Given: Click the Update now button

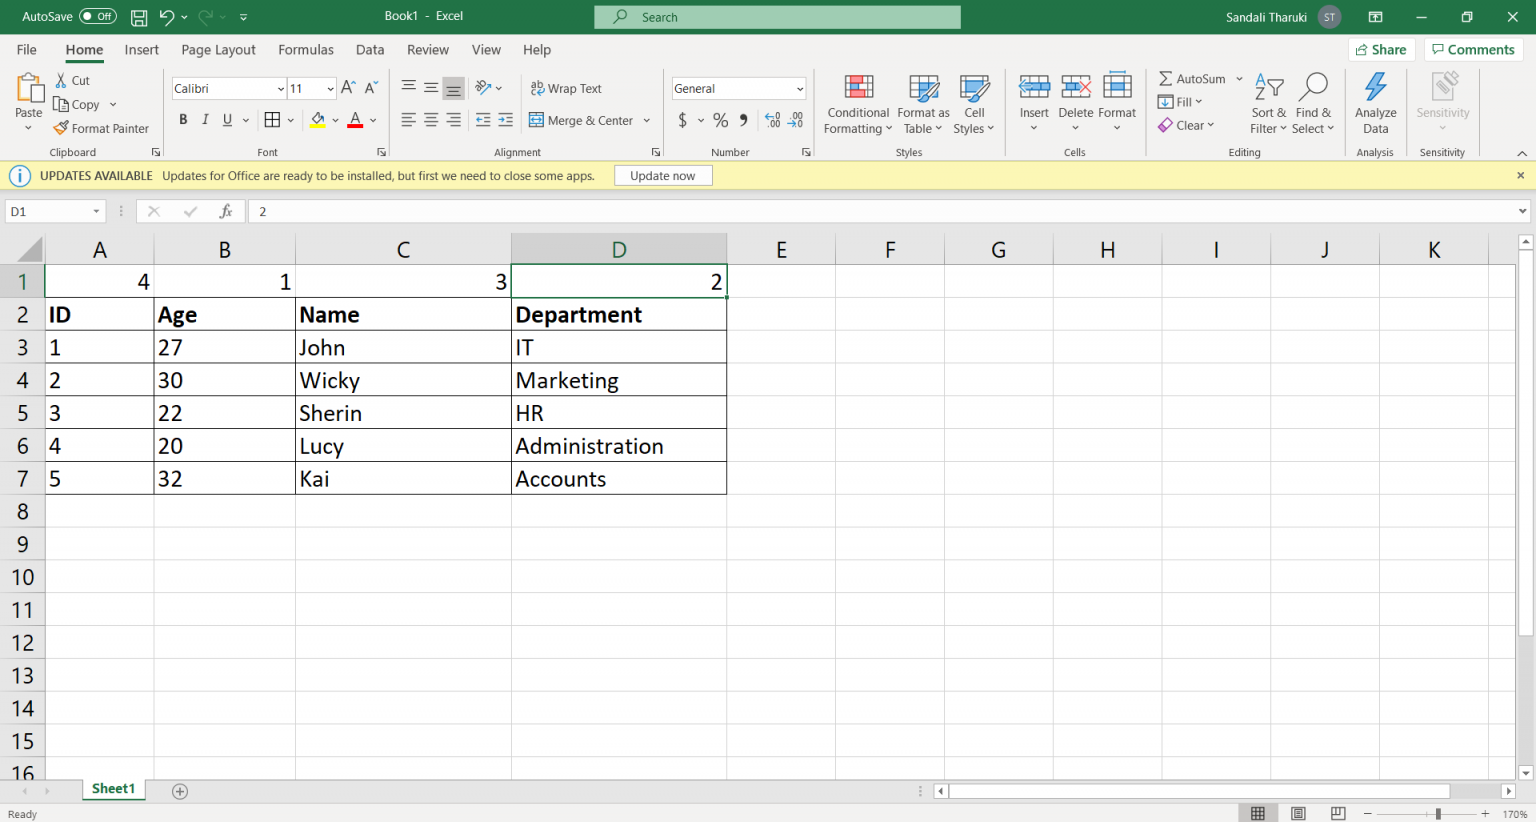Looking at the screenshot, I should 662,176.
